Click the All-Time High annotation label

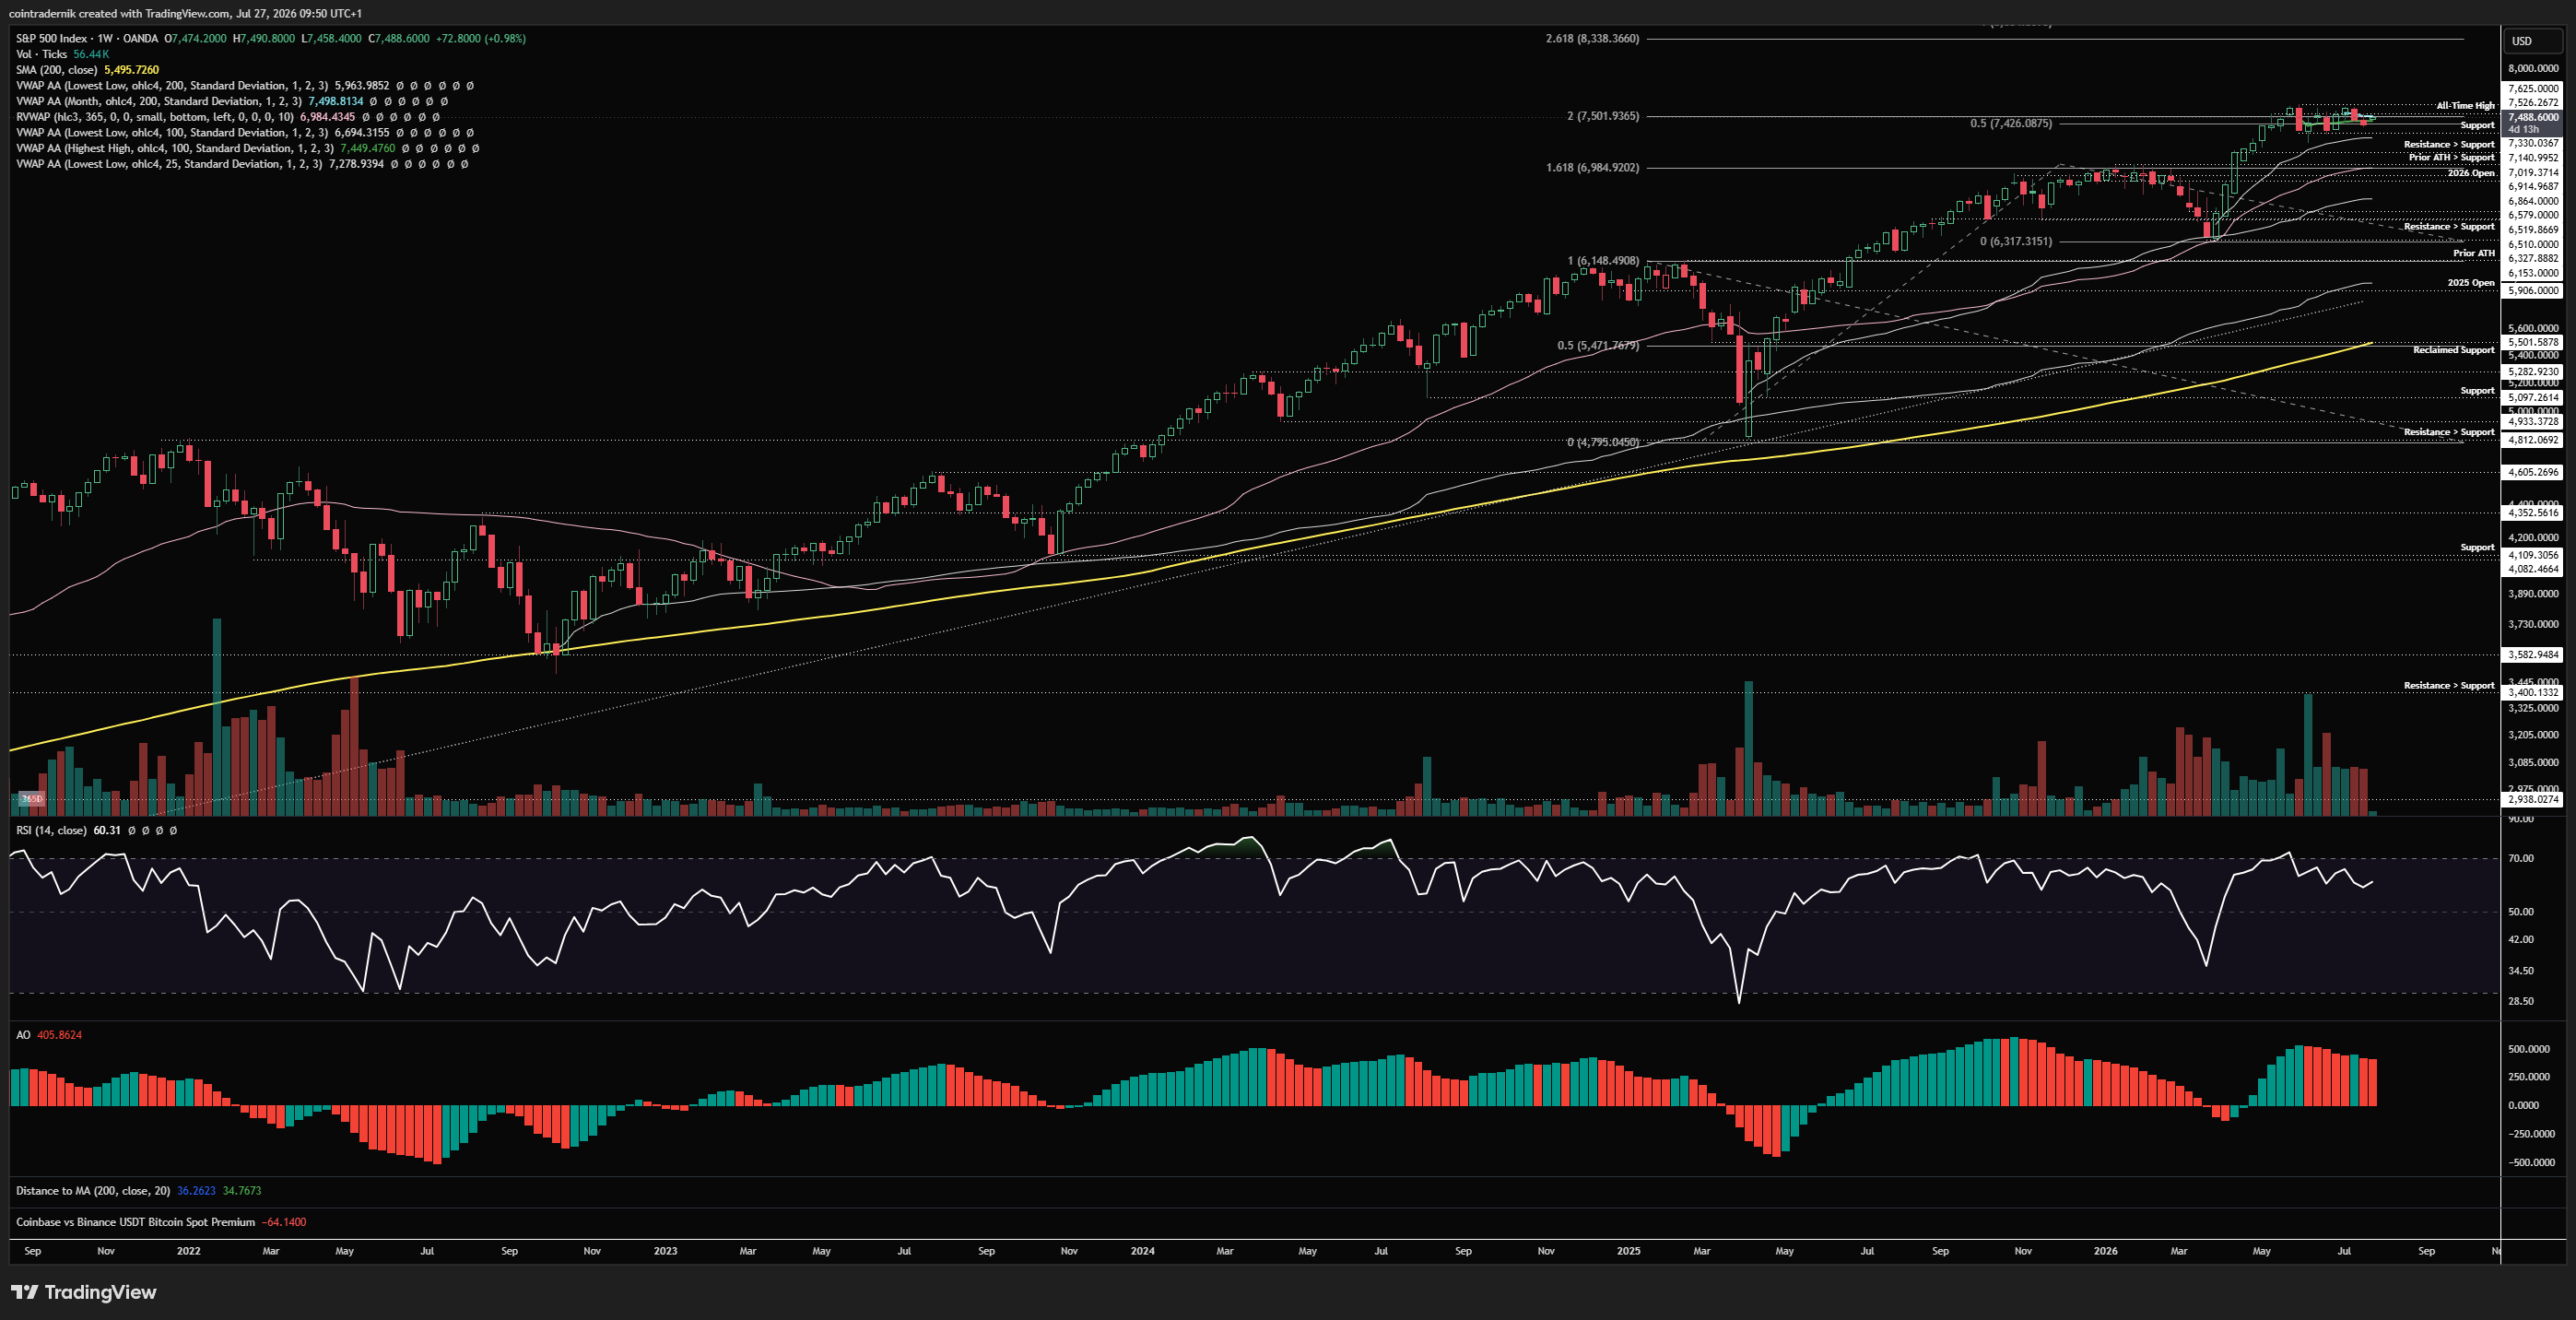tap(2465, 105)
